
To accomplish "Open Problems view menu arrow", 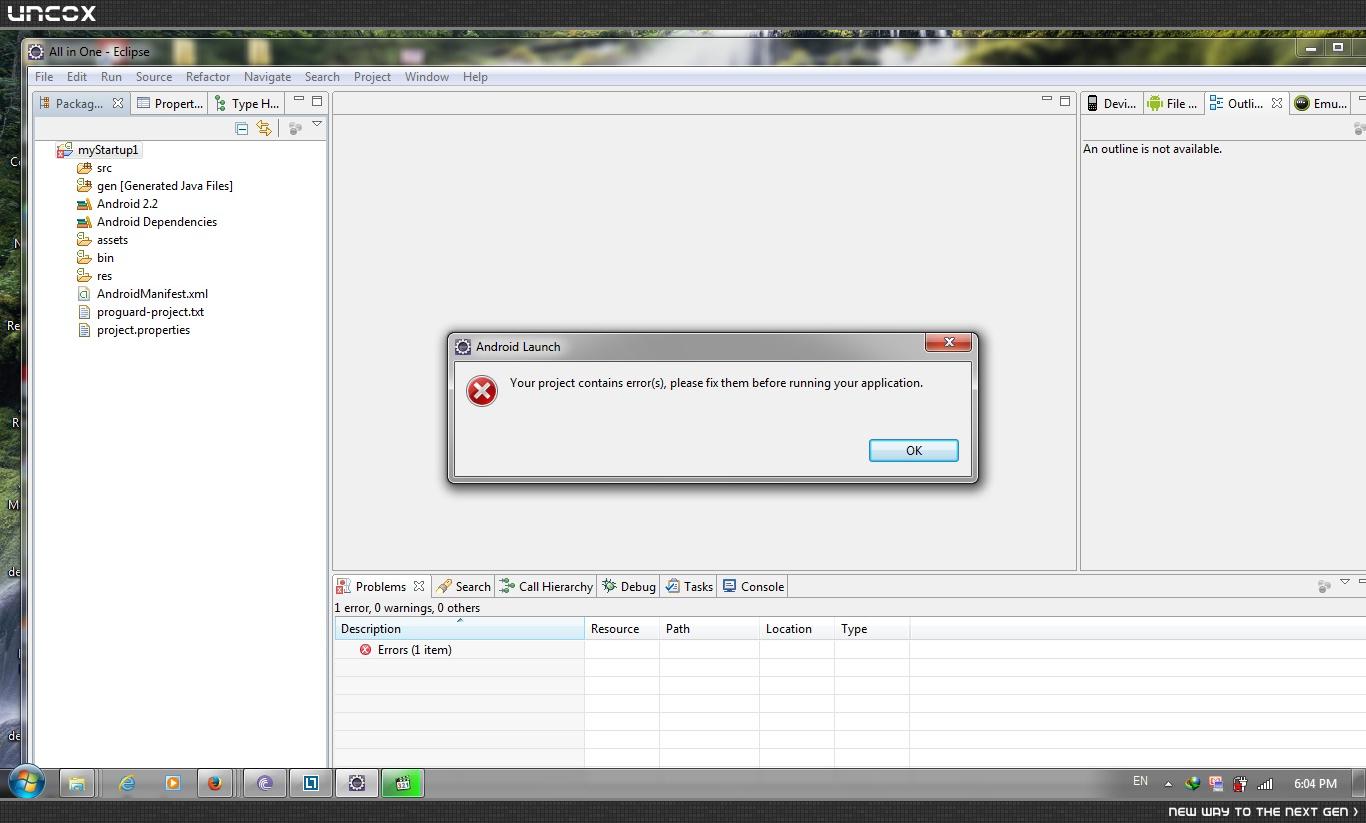I will pyautogui.click(x=1344, y=582).
